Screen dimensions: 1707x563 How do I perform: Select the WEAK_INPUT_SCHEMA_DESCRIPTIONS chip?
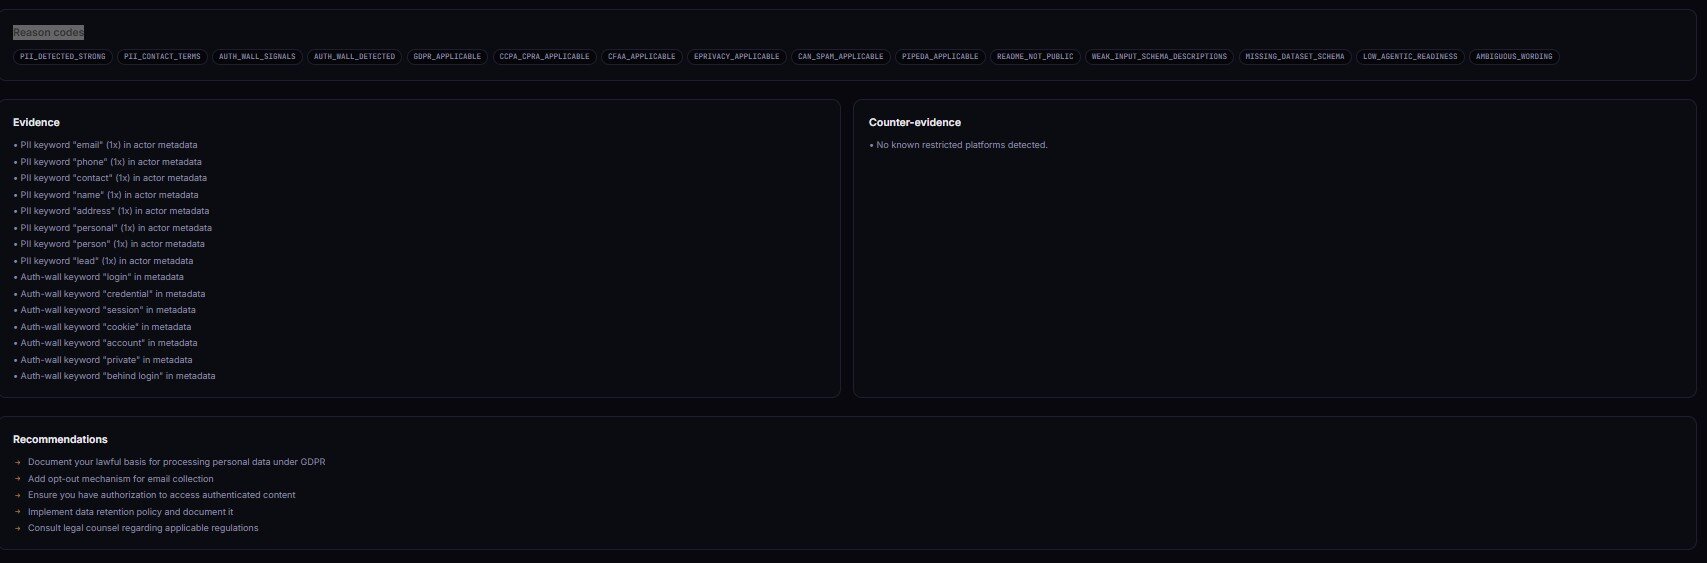pos(1159,57)
